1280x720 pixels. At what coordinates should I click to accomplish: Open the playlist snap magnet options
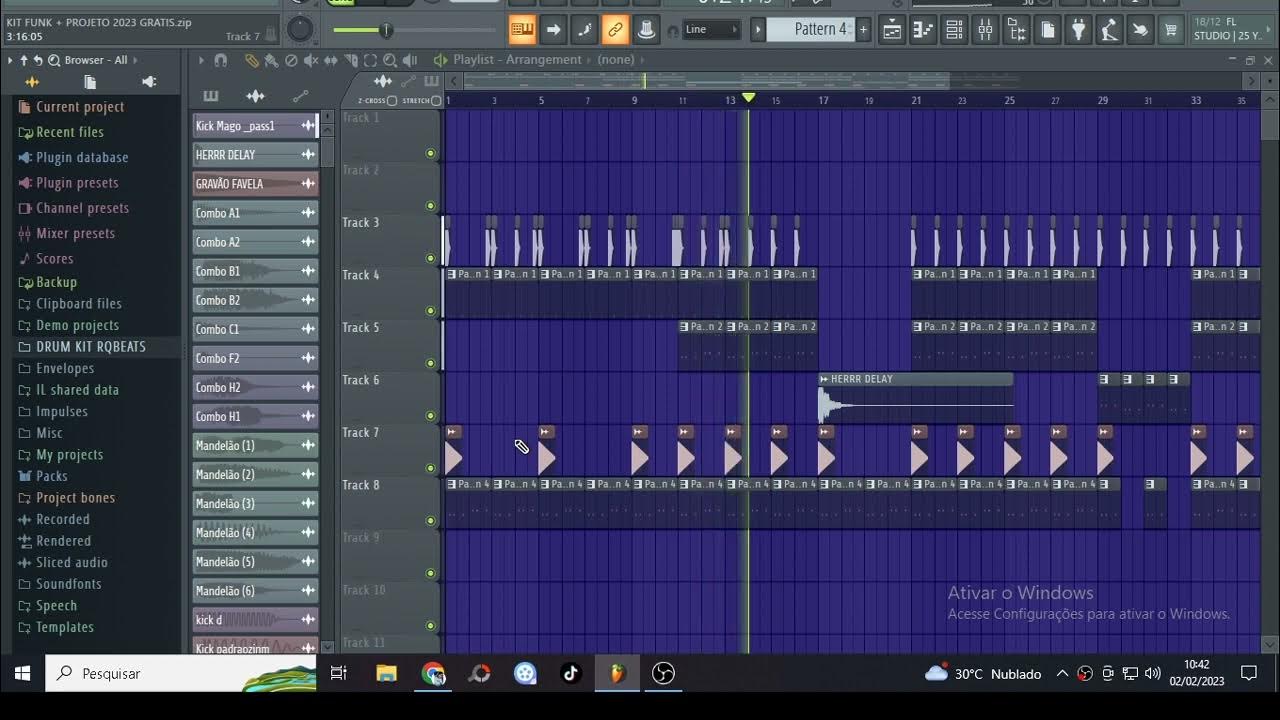[x=221, y=61]
